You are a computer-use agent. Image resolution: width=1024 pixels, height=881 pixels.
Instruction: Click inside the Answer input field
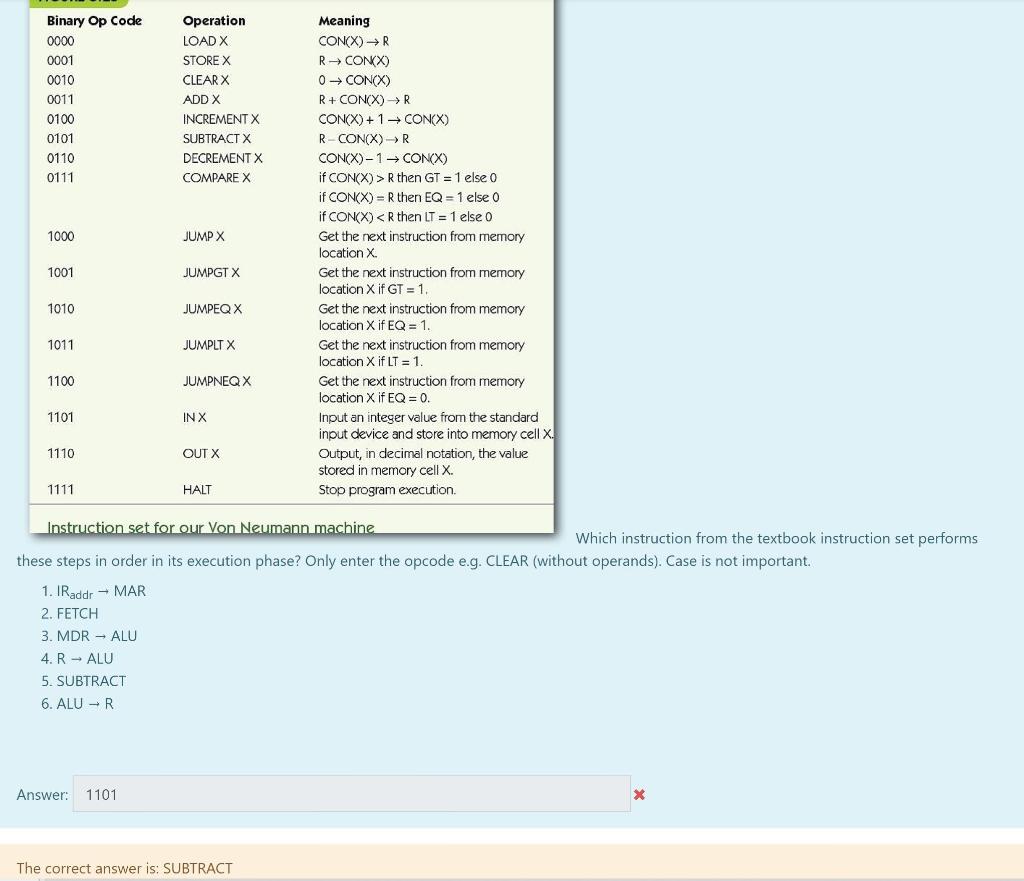[350, 793]
